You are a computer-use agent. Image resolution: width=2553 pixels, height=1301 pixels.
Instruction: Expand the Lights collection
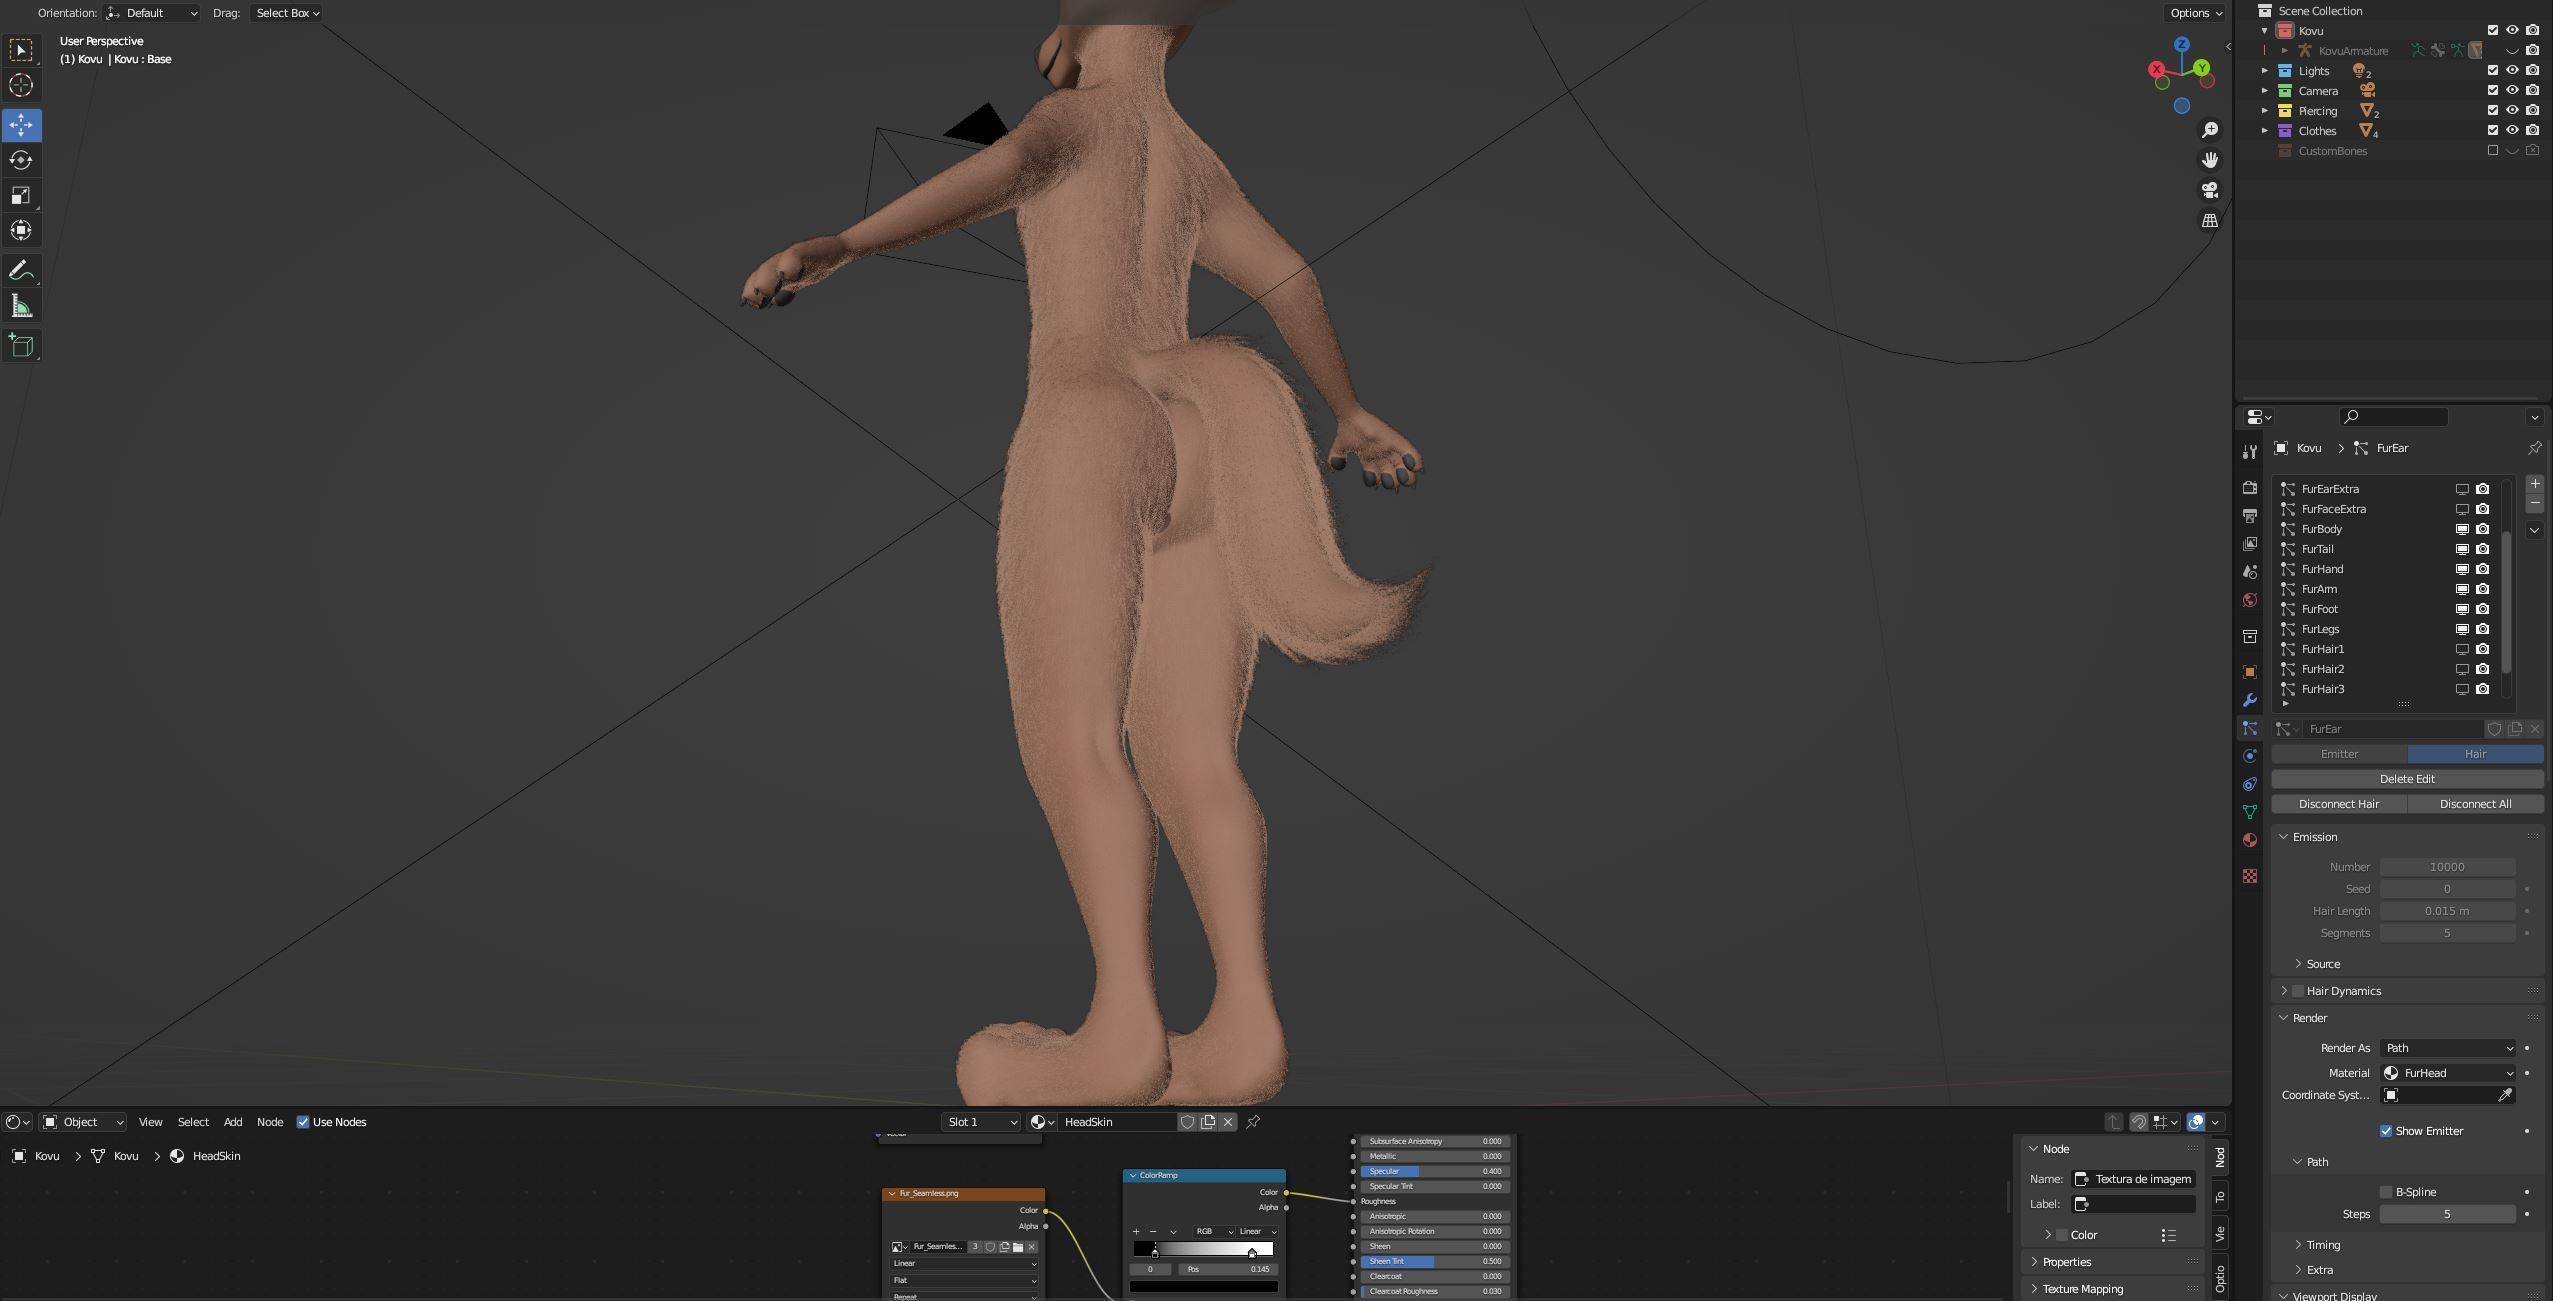[2265, 71]
